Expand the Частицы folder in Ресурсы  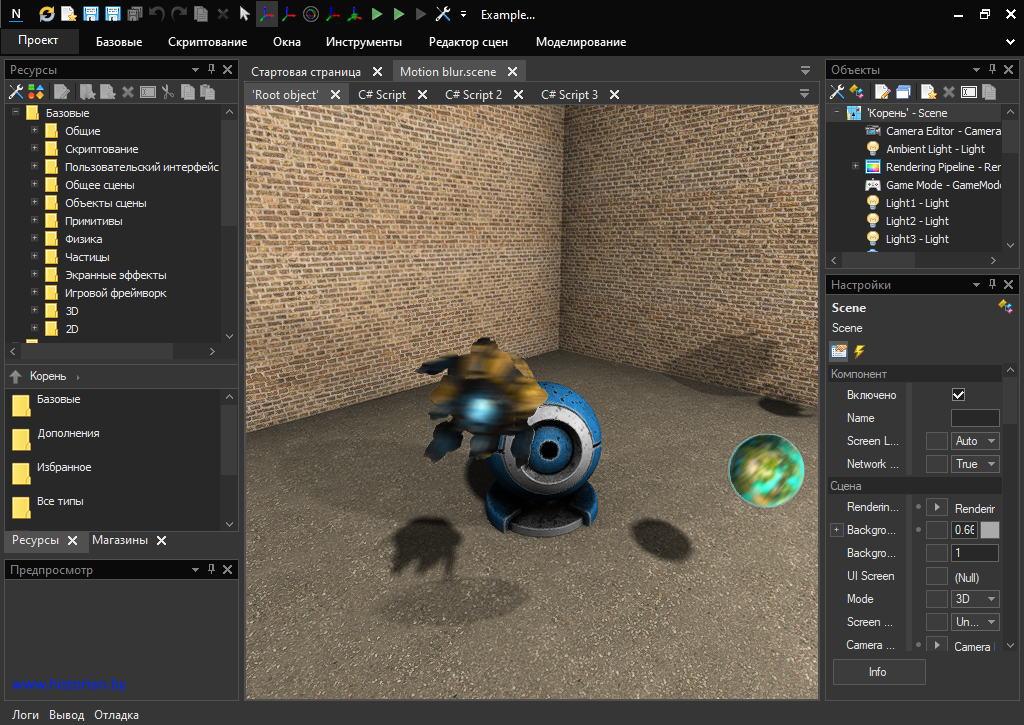(34, 257)
